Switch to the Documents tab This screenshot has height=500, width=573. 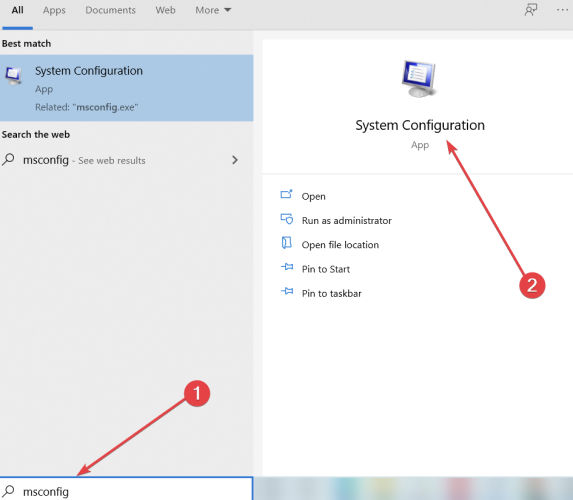[x=110, y=10]
